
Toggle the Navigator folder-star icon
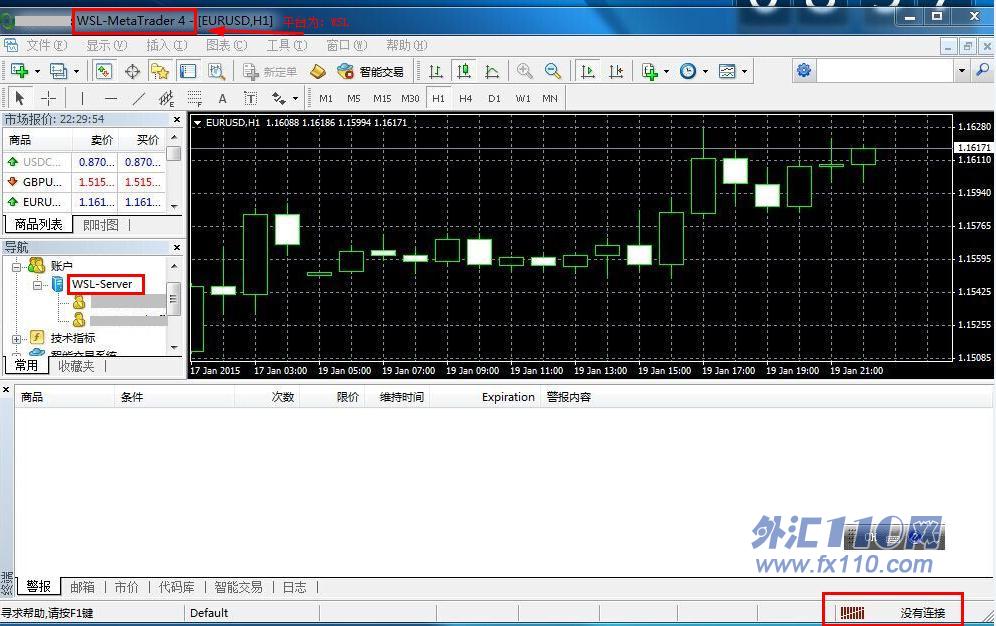(x=159, y=71)
